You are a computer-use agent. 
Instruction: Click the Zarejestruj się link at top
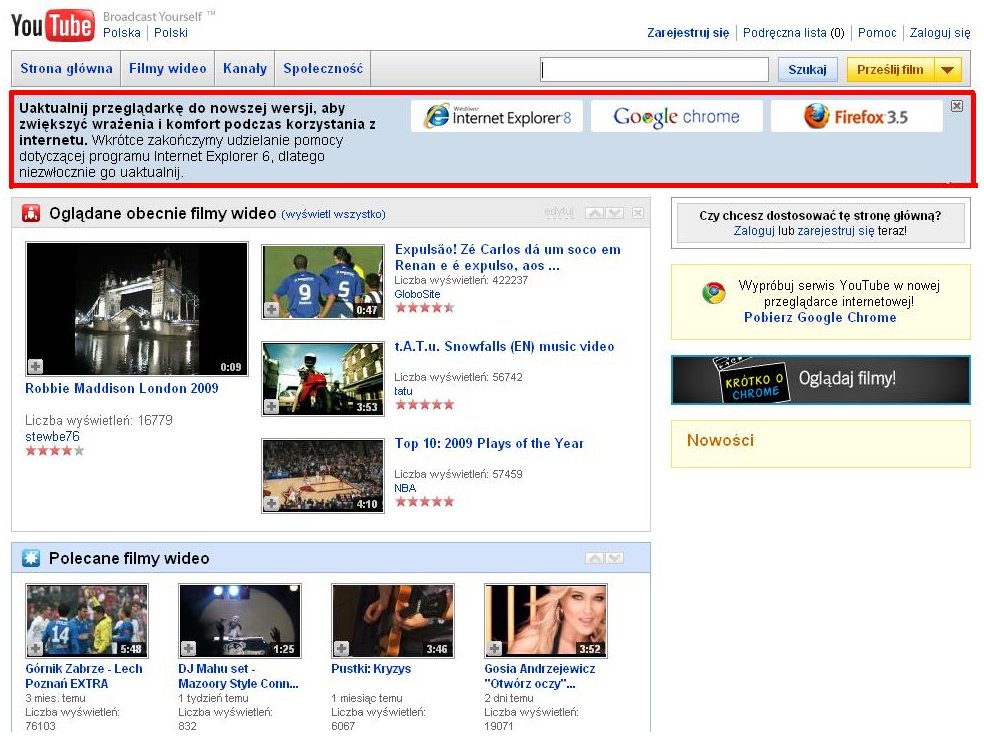pos(688,33)
